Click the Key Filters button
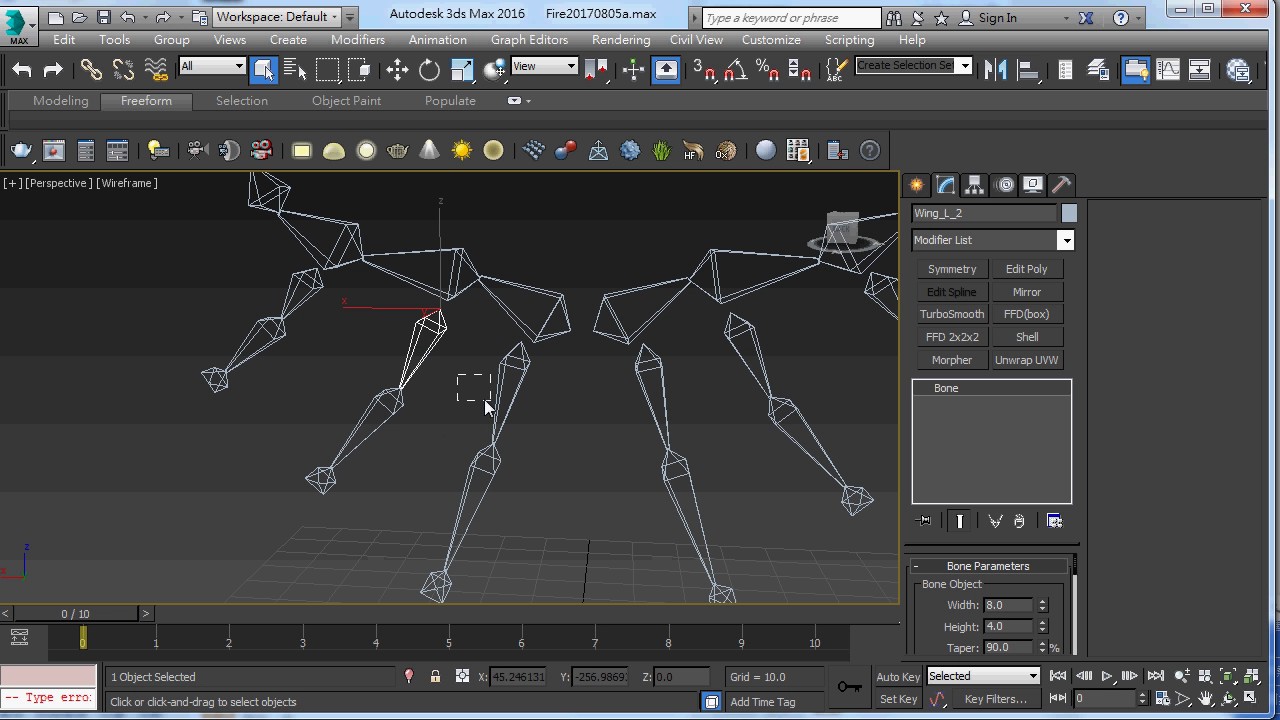 click(995, 699)
